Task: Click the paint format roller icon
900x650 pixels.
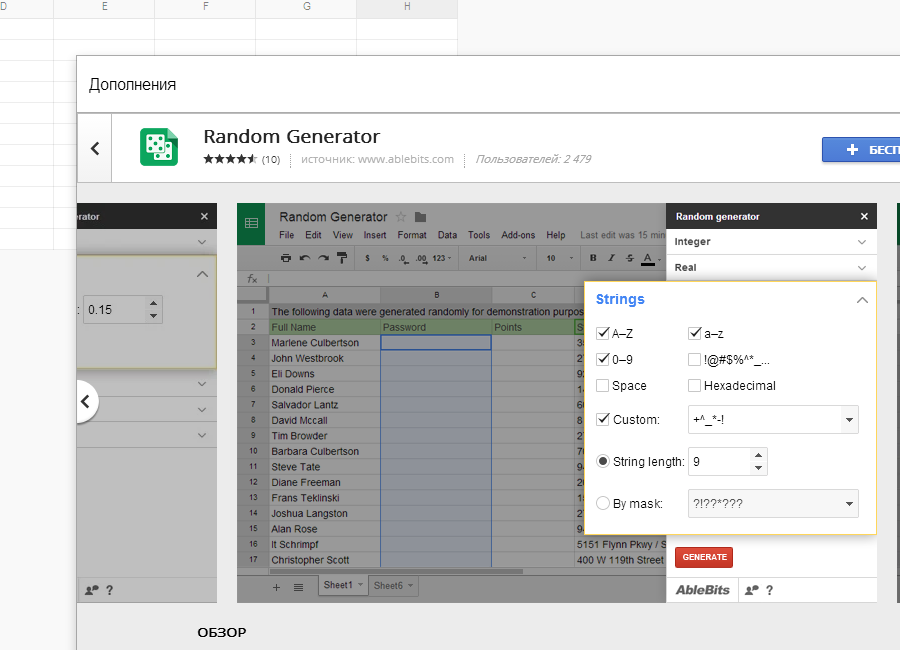Action: (342, 258)
